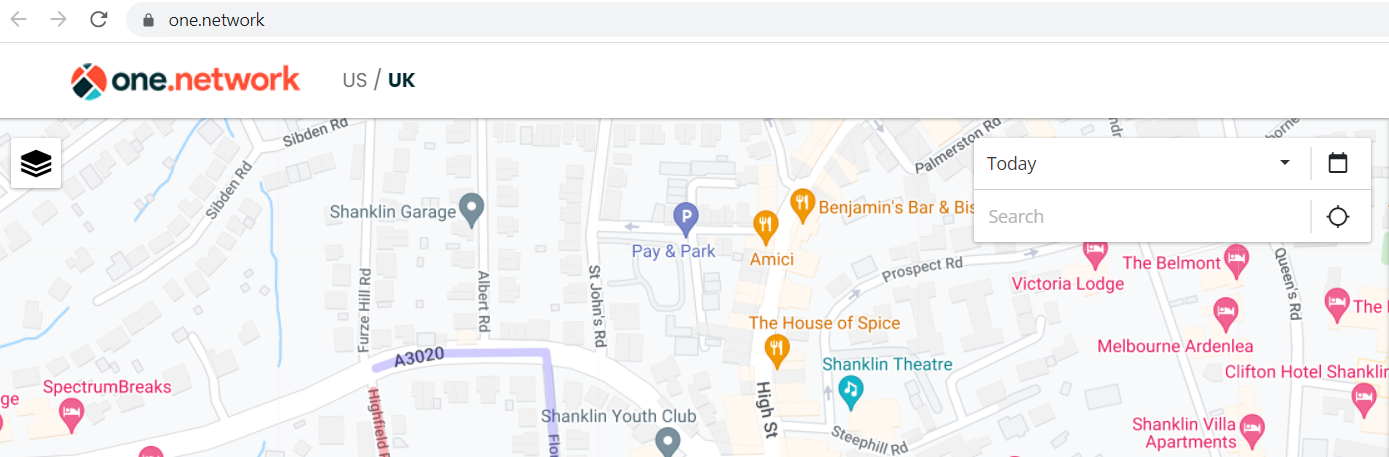Open The Belmont hotel marker
Screen dimensions: 1389x457
1237,260
